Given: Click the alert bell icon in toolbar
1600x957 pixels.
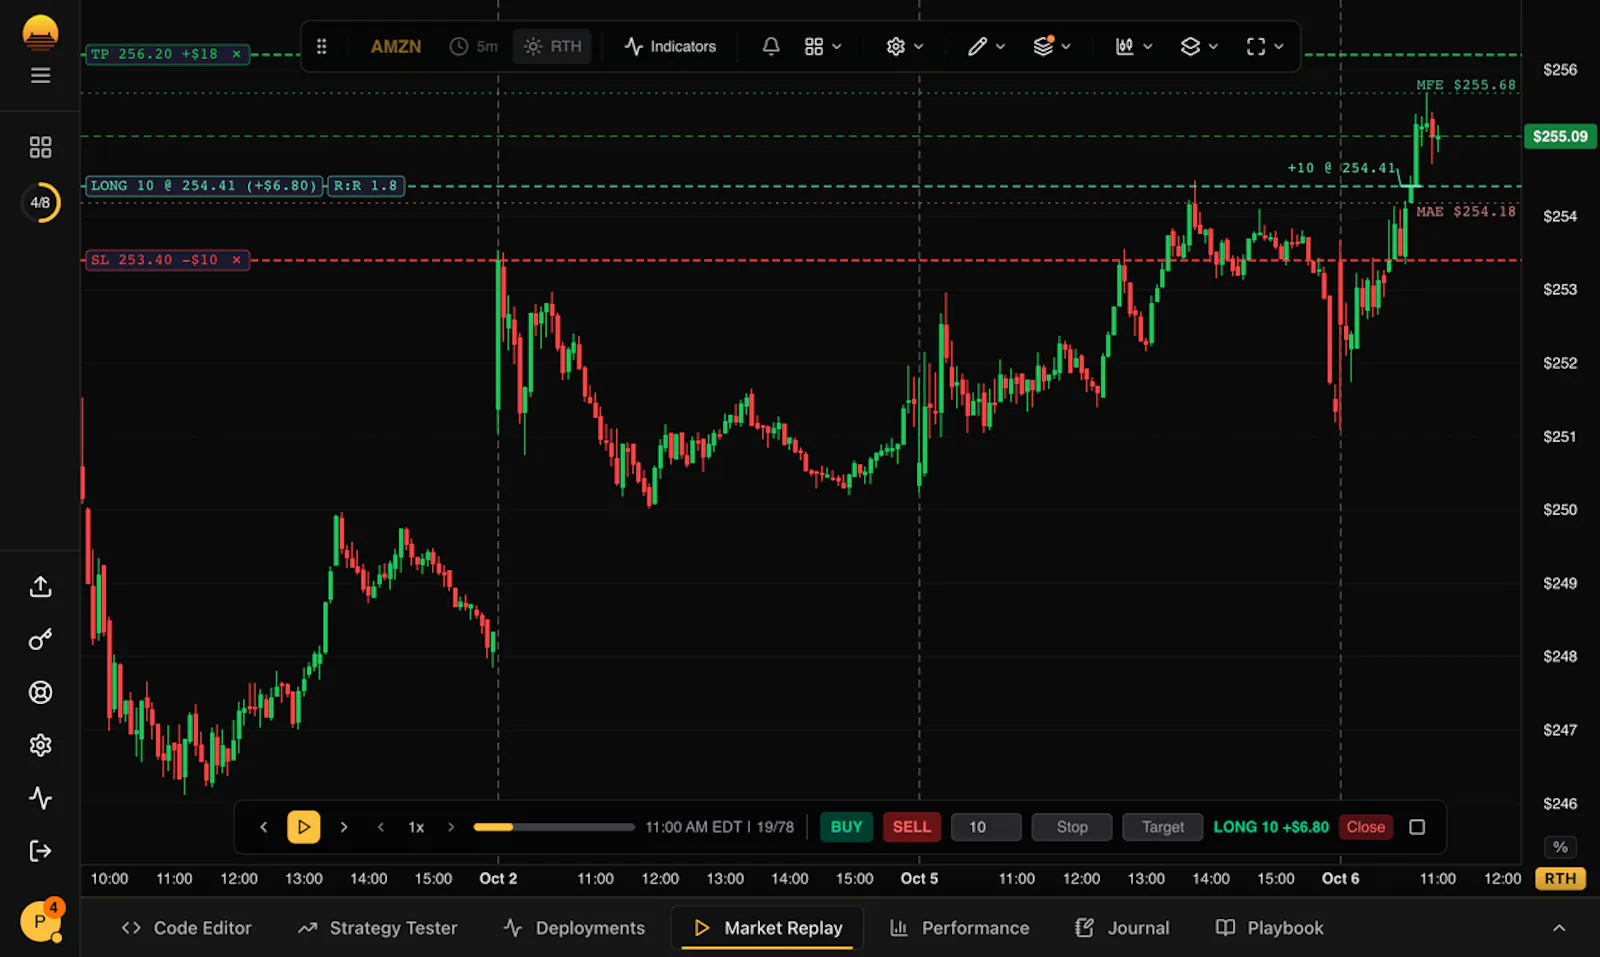Looking at the screenshot, I should point(771,46).
